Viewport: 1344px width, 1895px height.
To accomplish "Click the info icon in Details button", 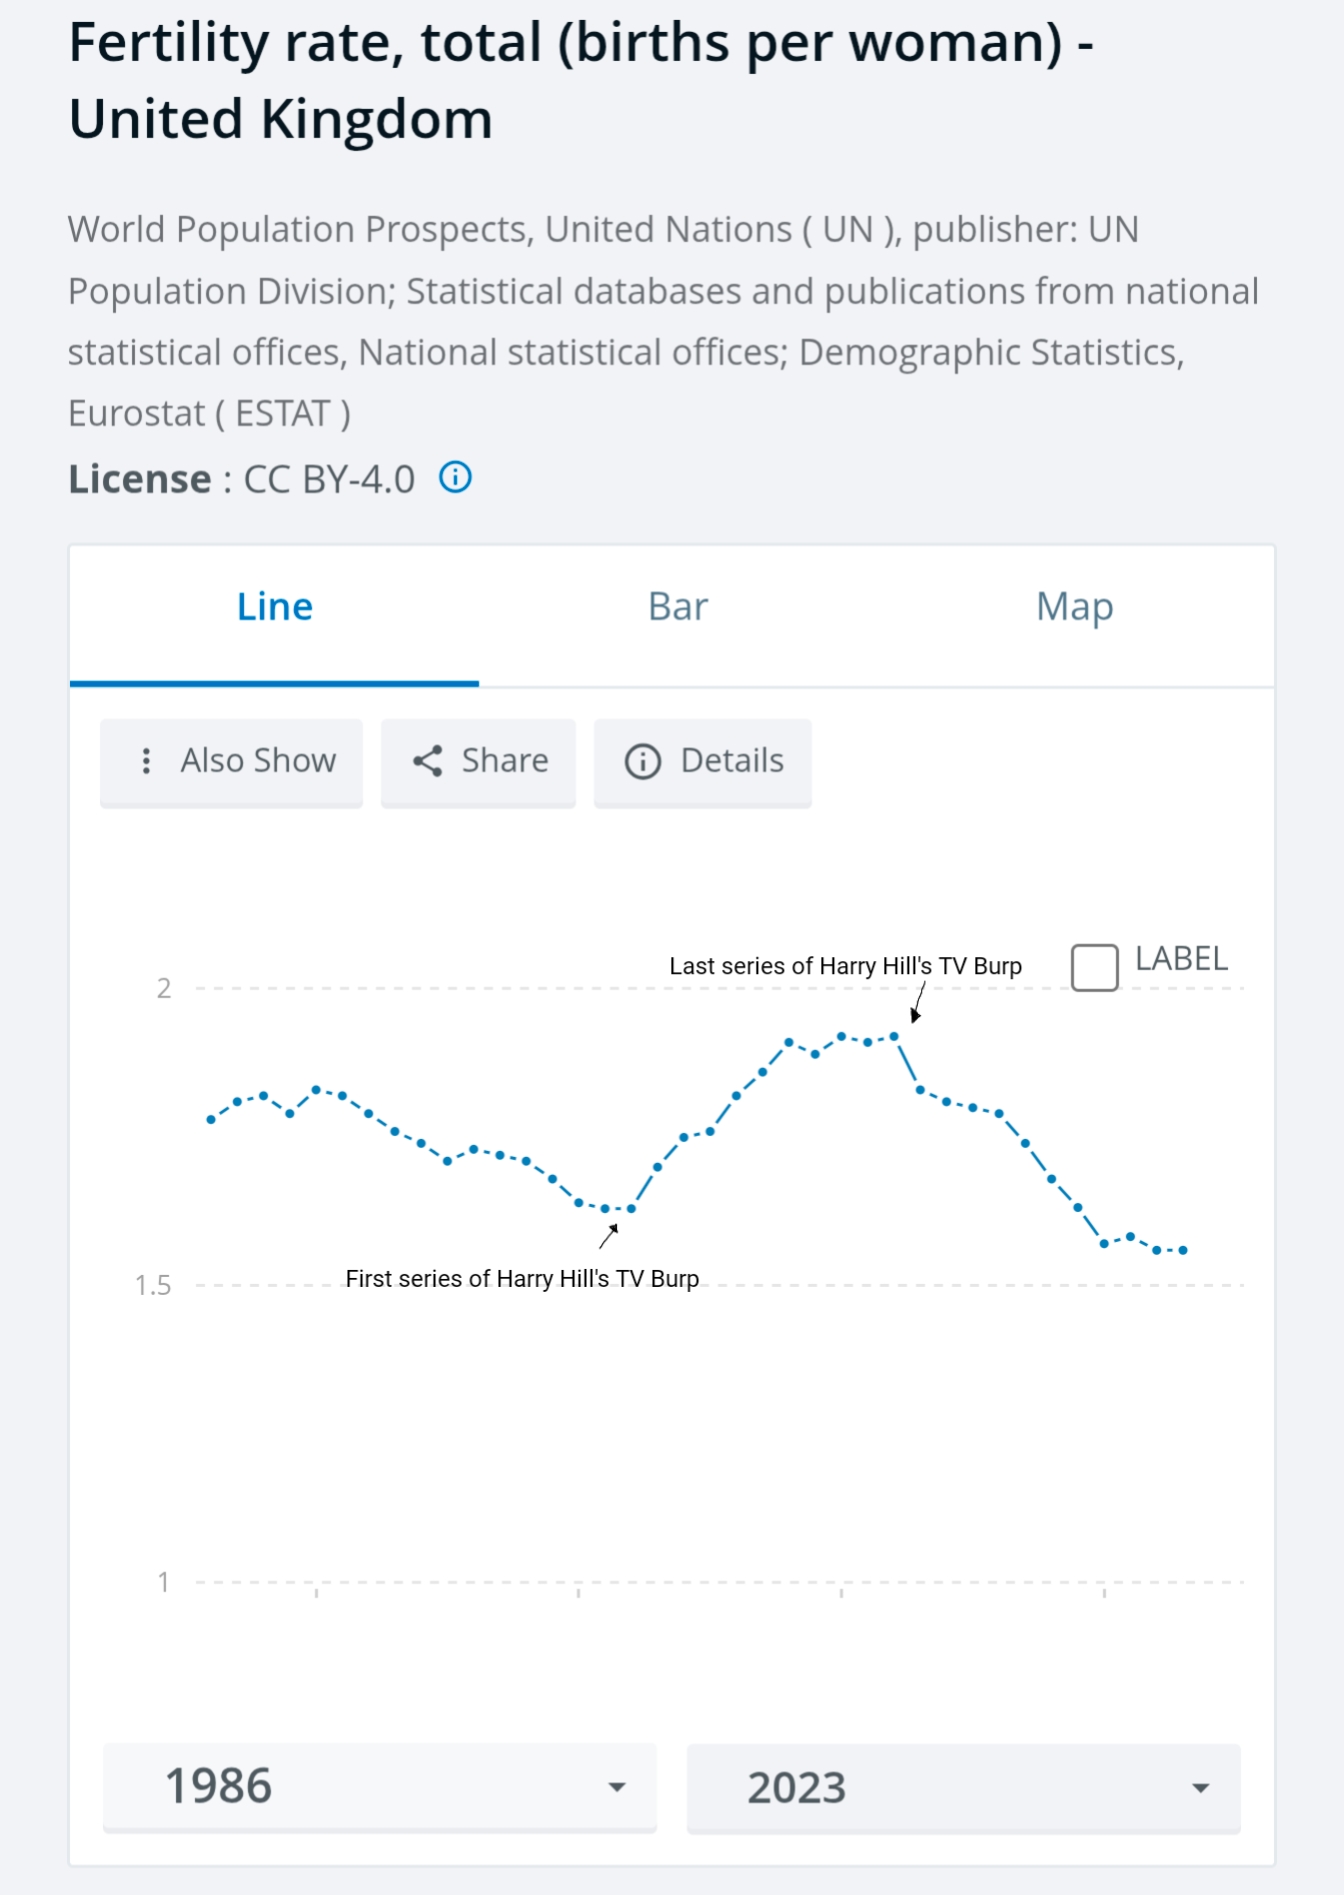I will coord(642,761).
